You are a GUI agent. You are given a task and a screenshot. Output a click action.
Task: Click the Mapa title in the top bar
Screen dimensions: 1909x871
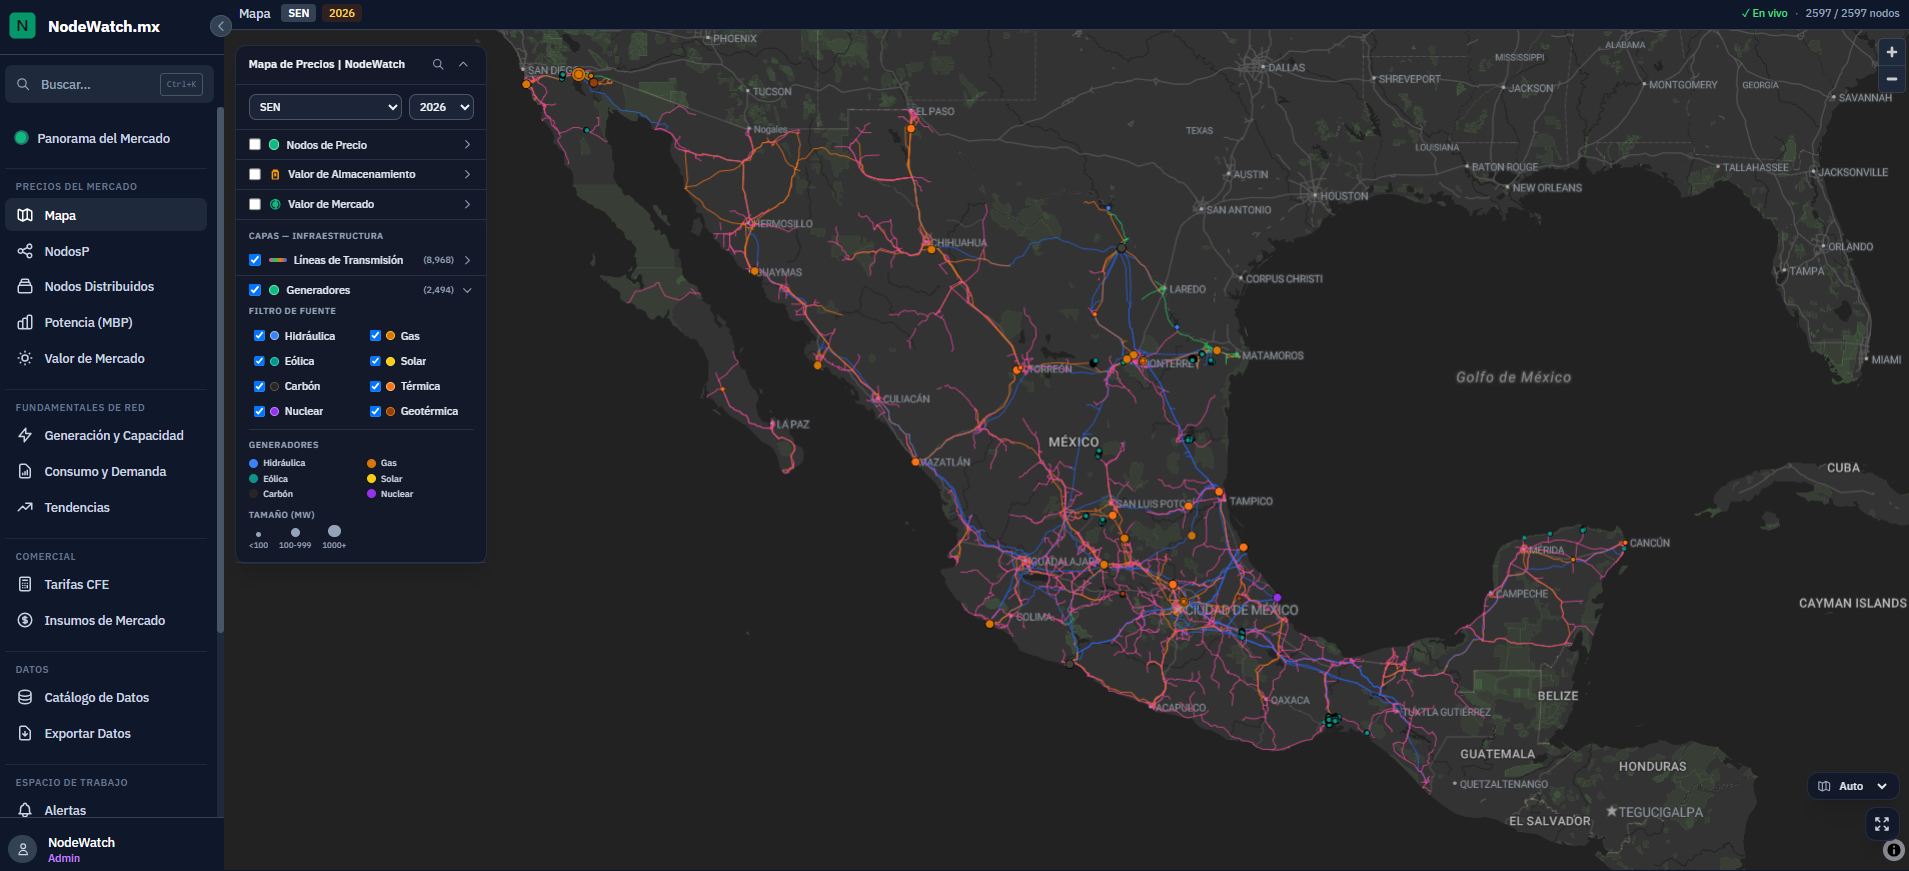click(x=255, y=13)
